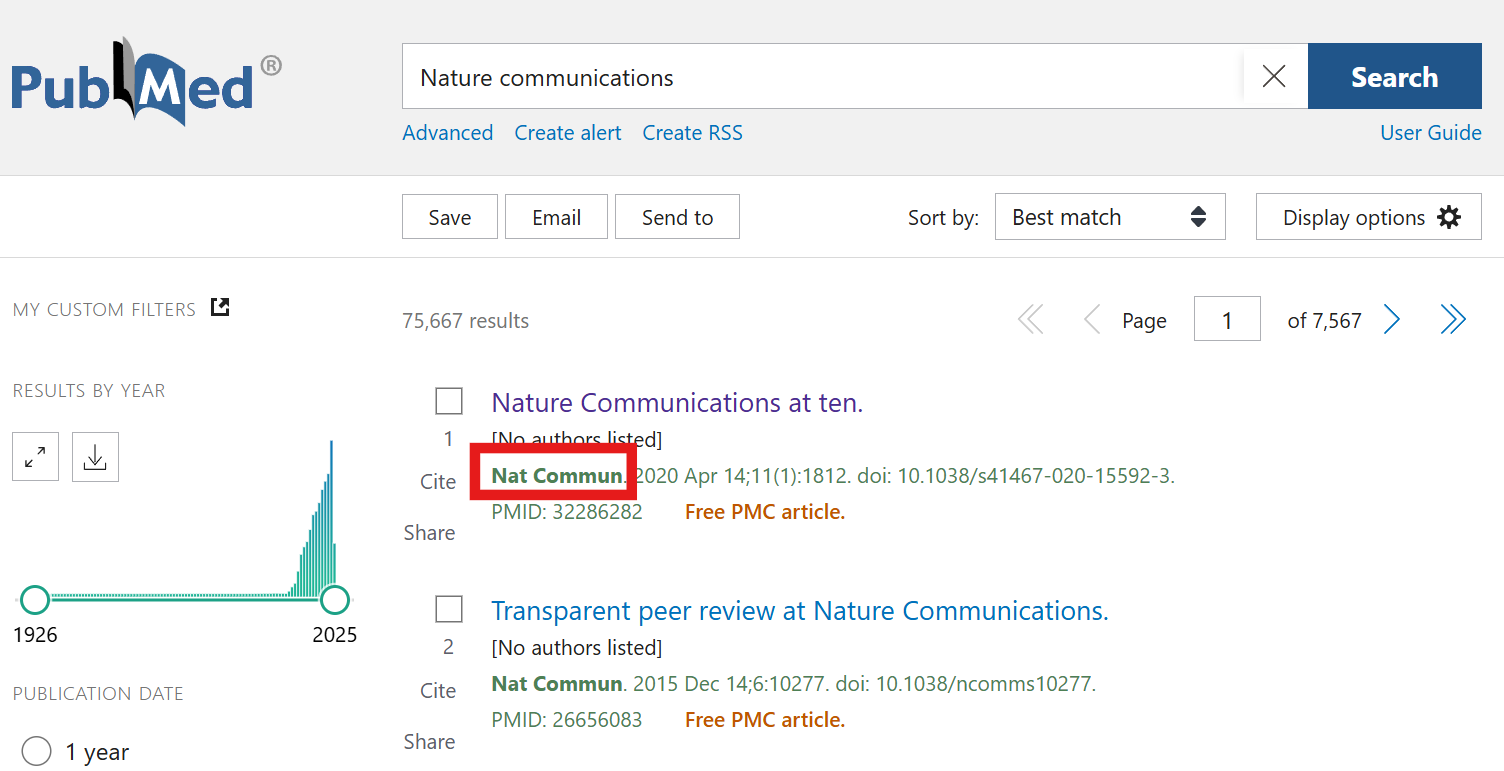Click PMID: 26656083
The width and height of the screenshot is (1504, 771).
point(567,720)
